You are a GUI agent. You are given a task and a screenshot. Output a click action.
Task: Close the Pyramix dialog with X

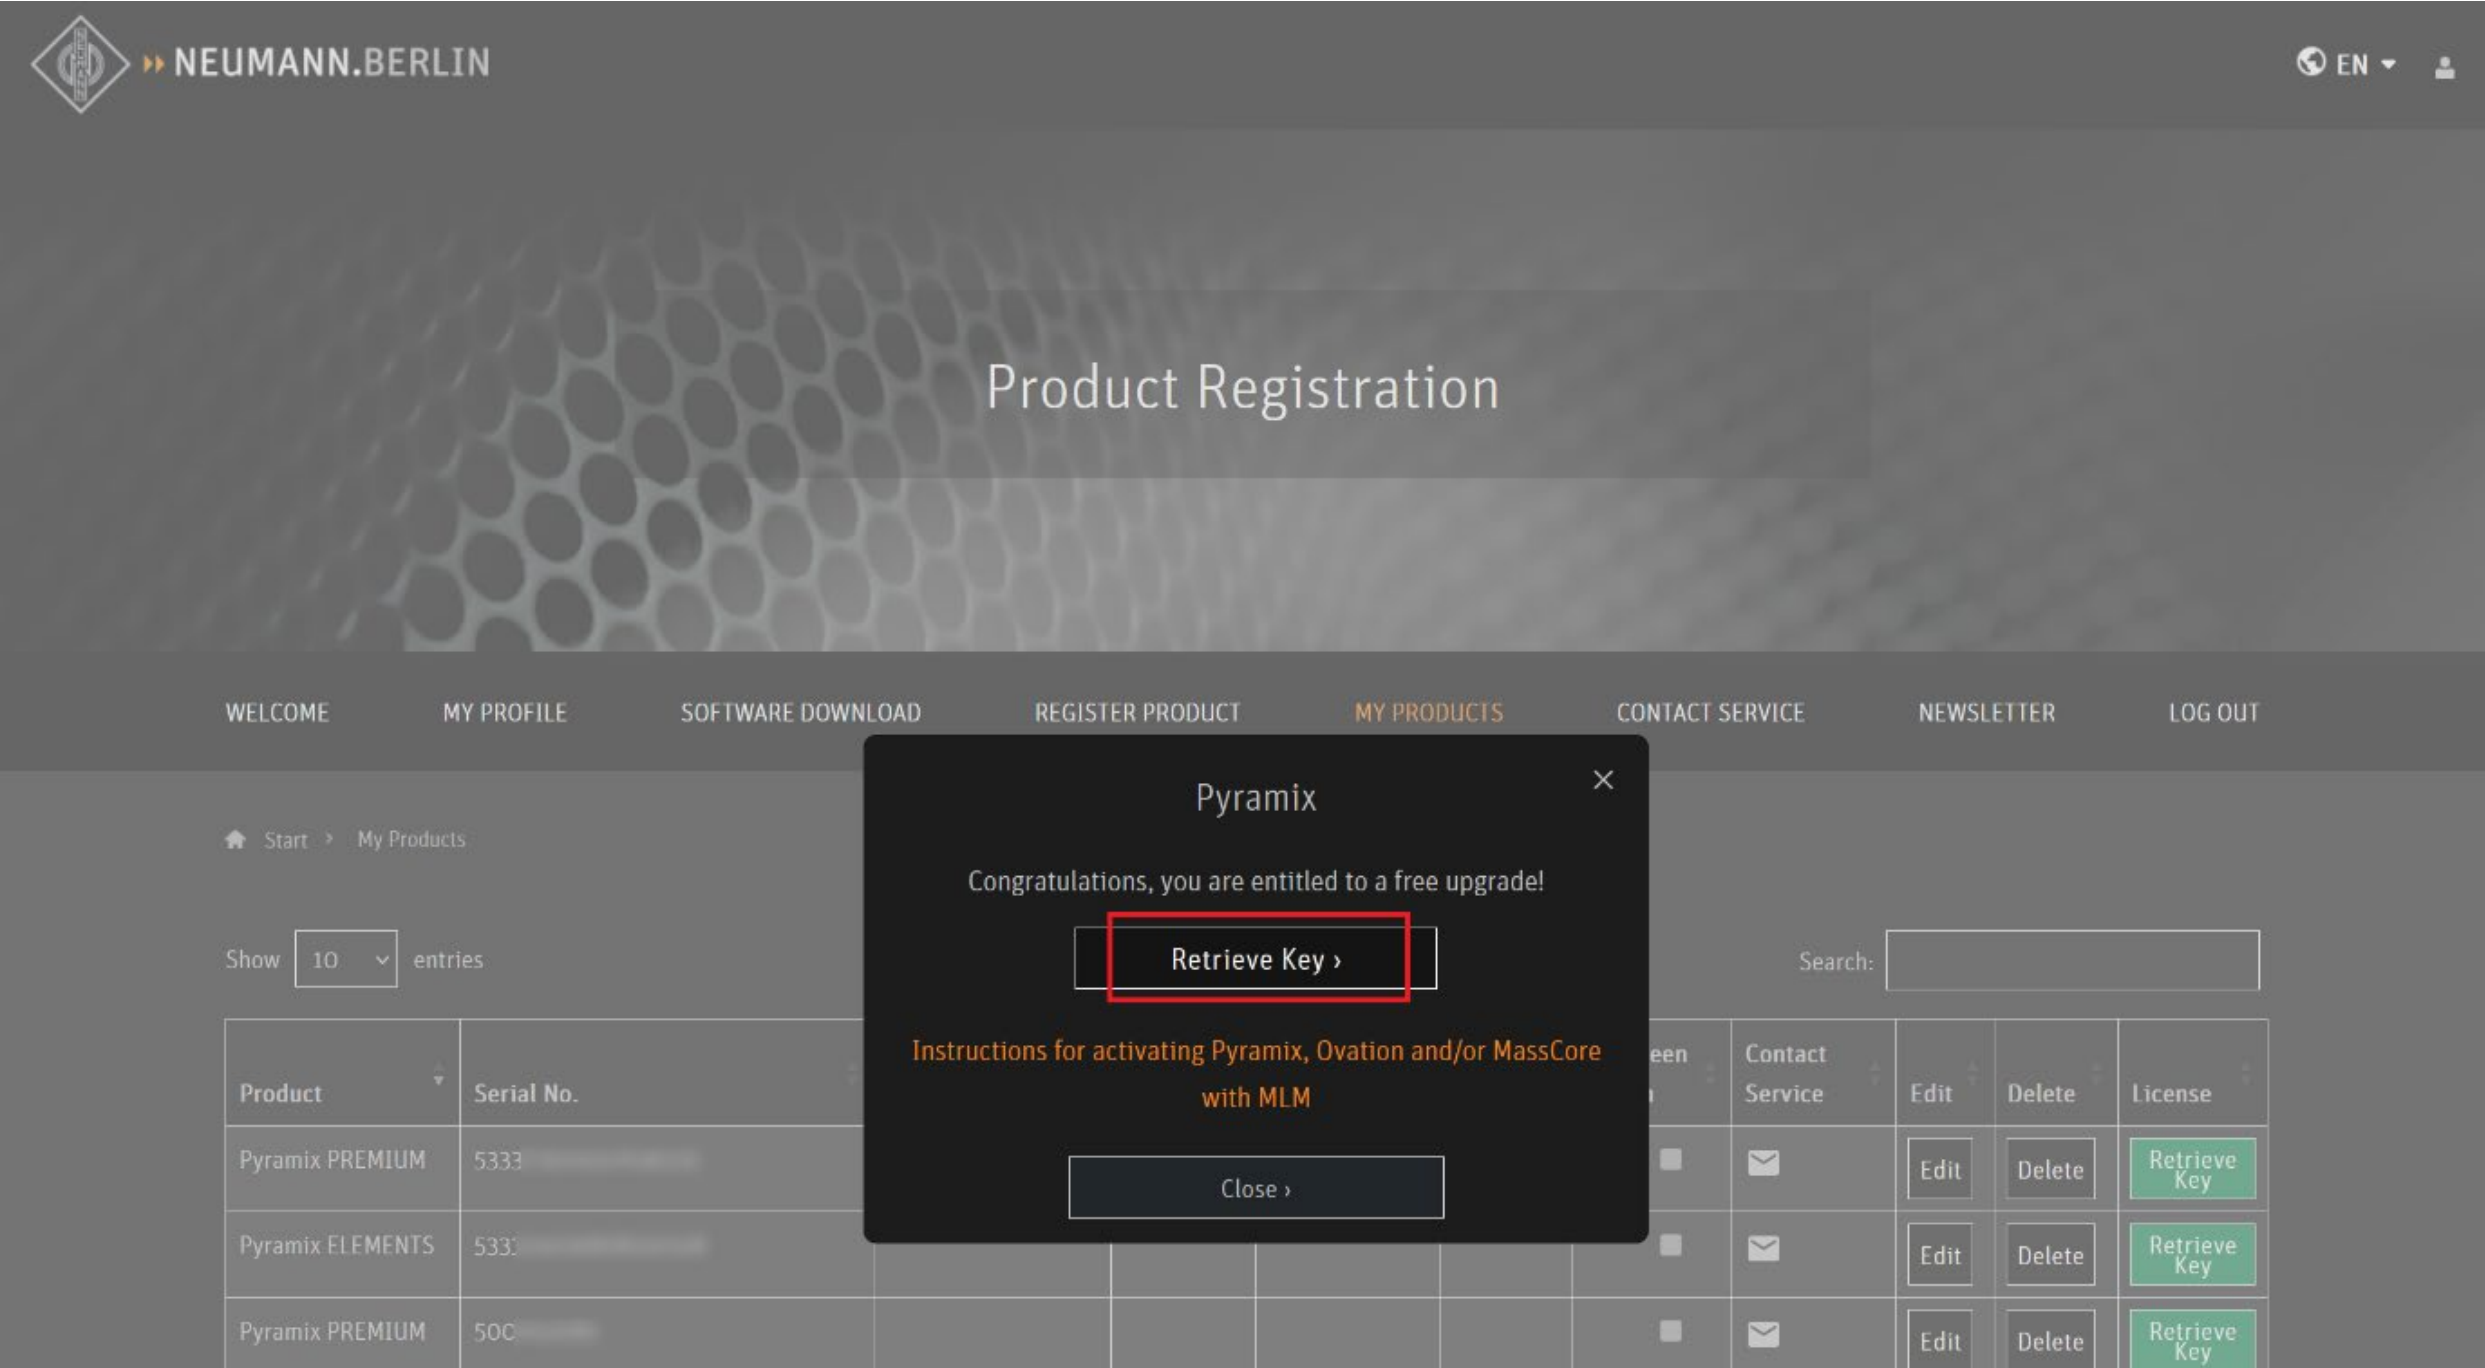pos(1602,780)
